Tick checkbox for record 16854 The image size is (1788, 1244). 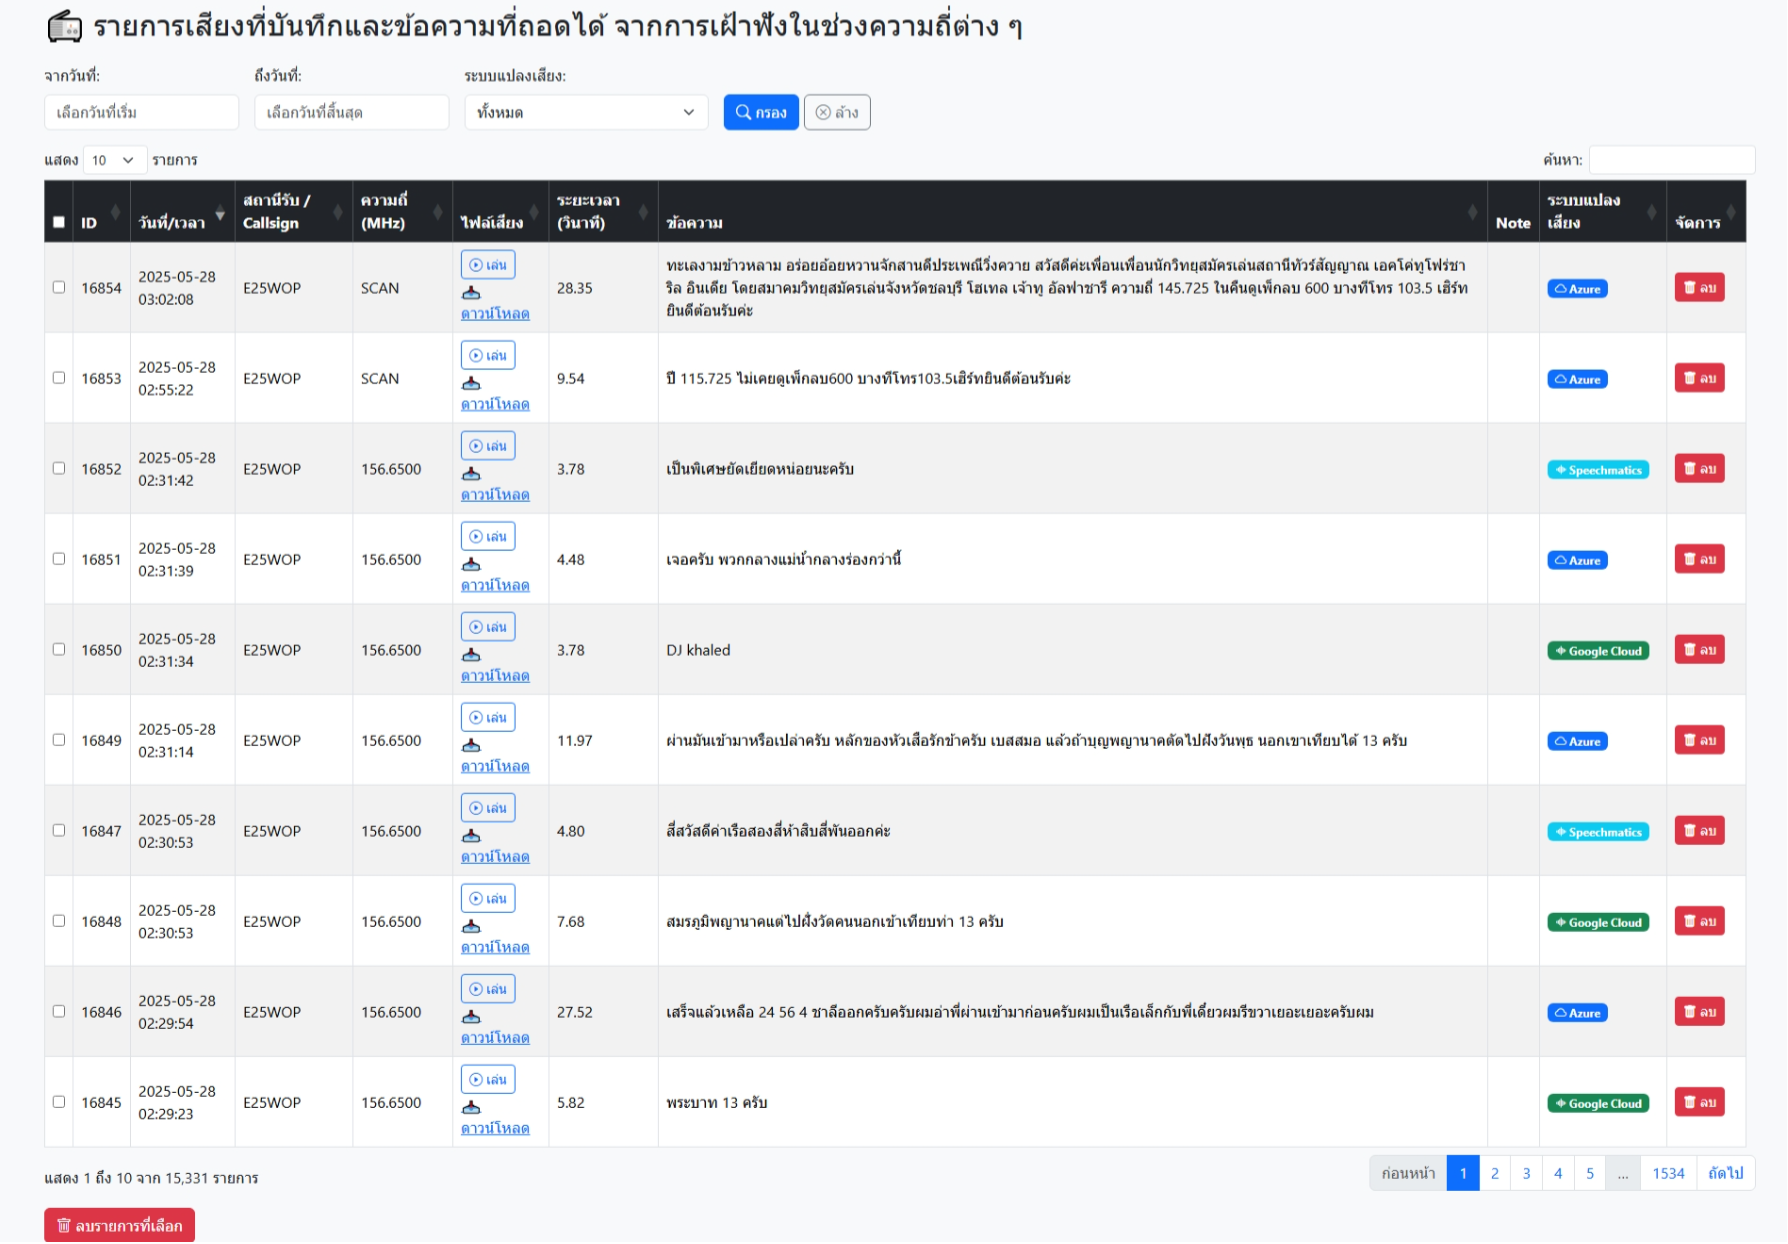click(x=59, y=288)
